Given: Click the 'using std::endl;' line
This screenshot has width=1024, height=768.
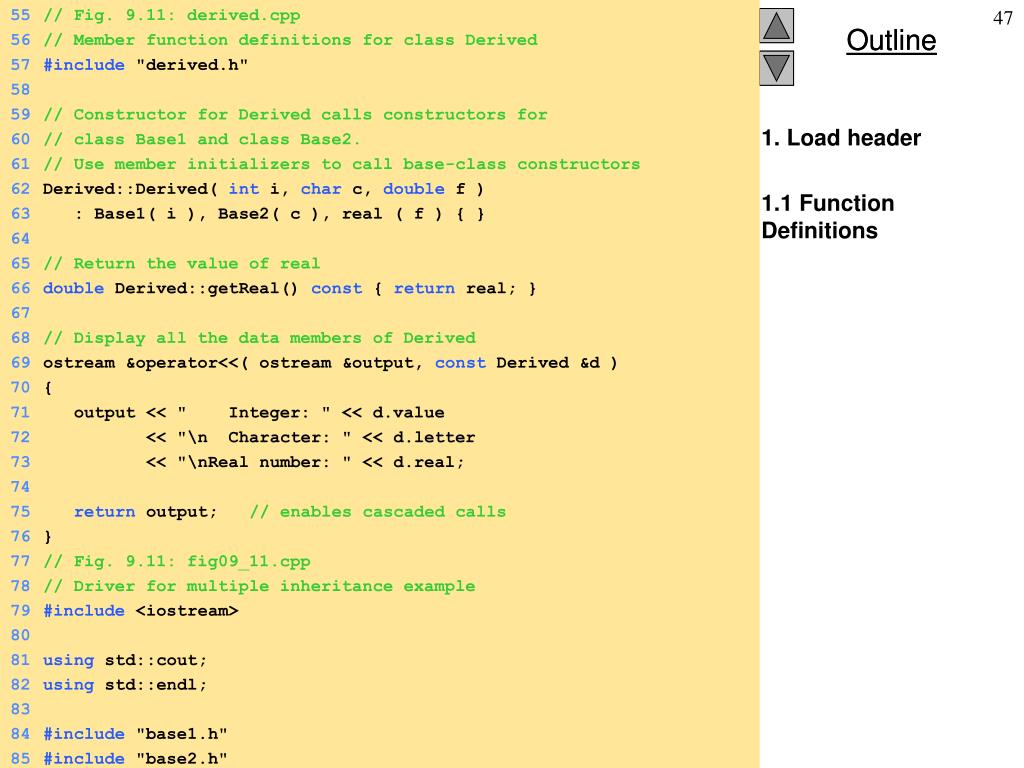Looking at the screenshot, I should pos(125,684).
